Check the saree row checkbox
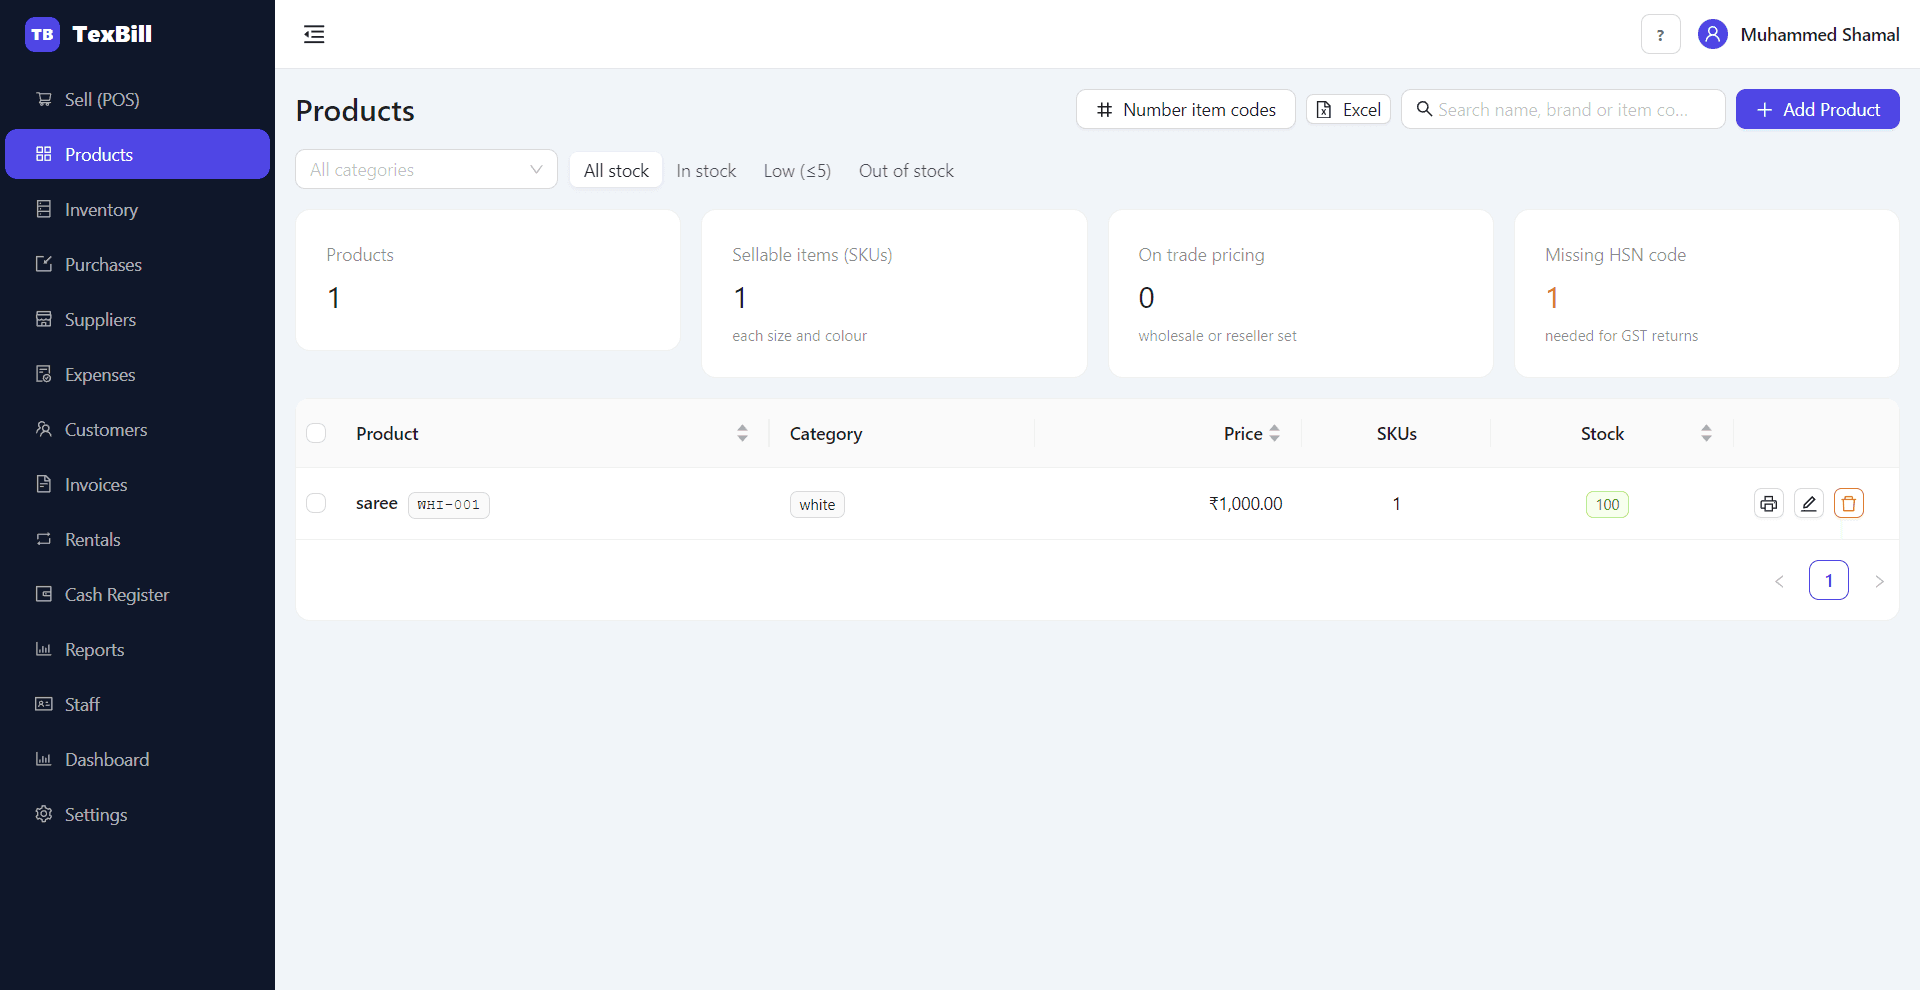This screenshot has height=990, width=1920. tap(316, 503)
